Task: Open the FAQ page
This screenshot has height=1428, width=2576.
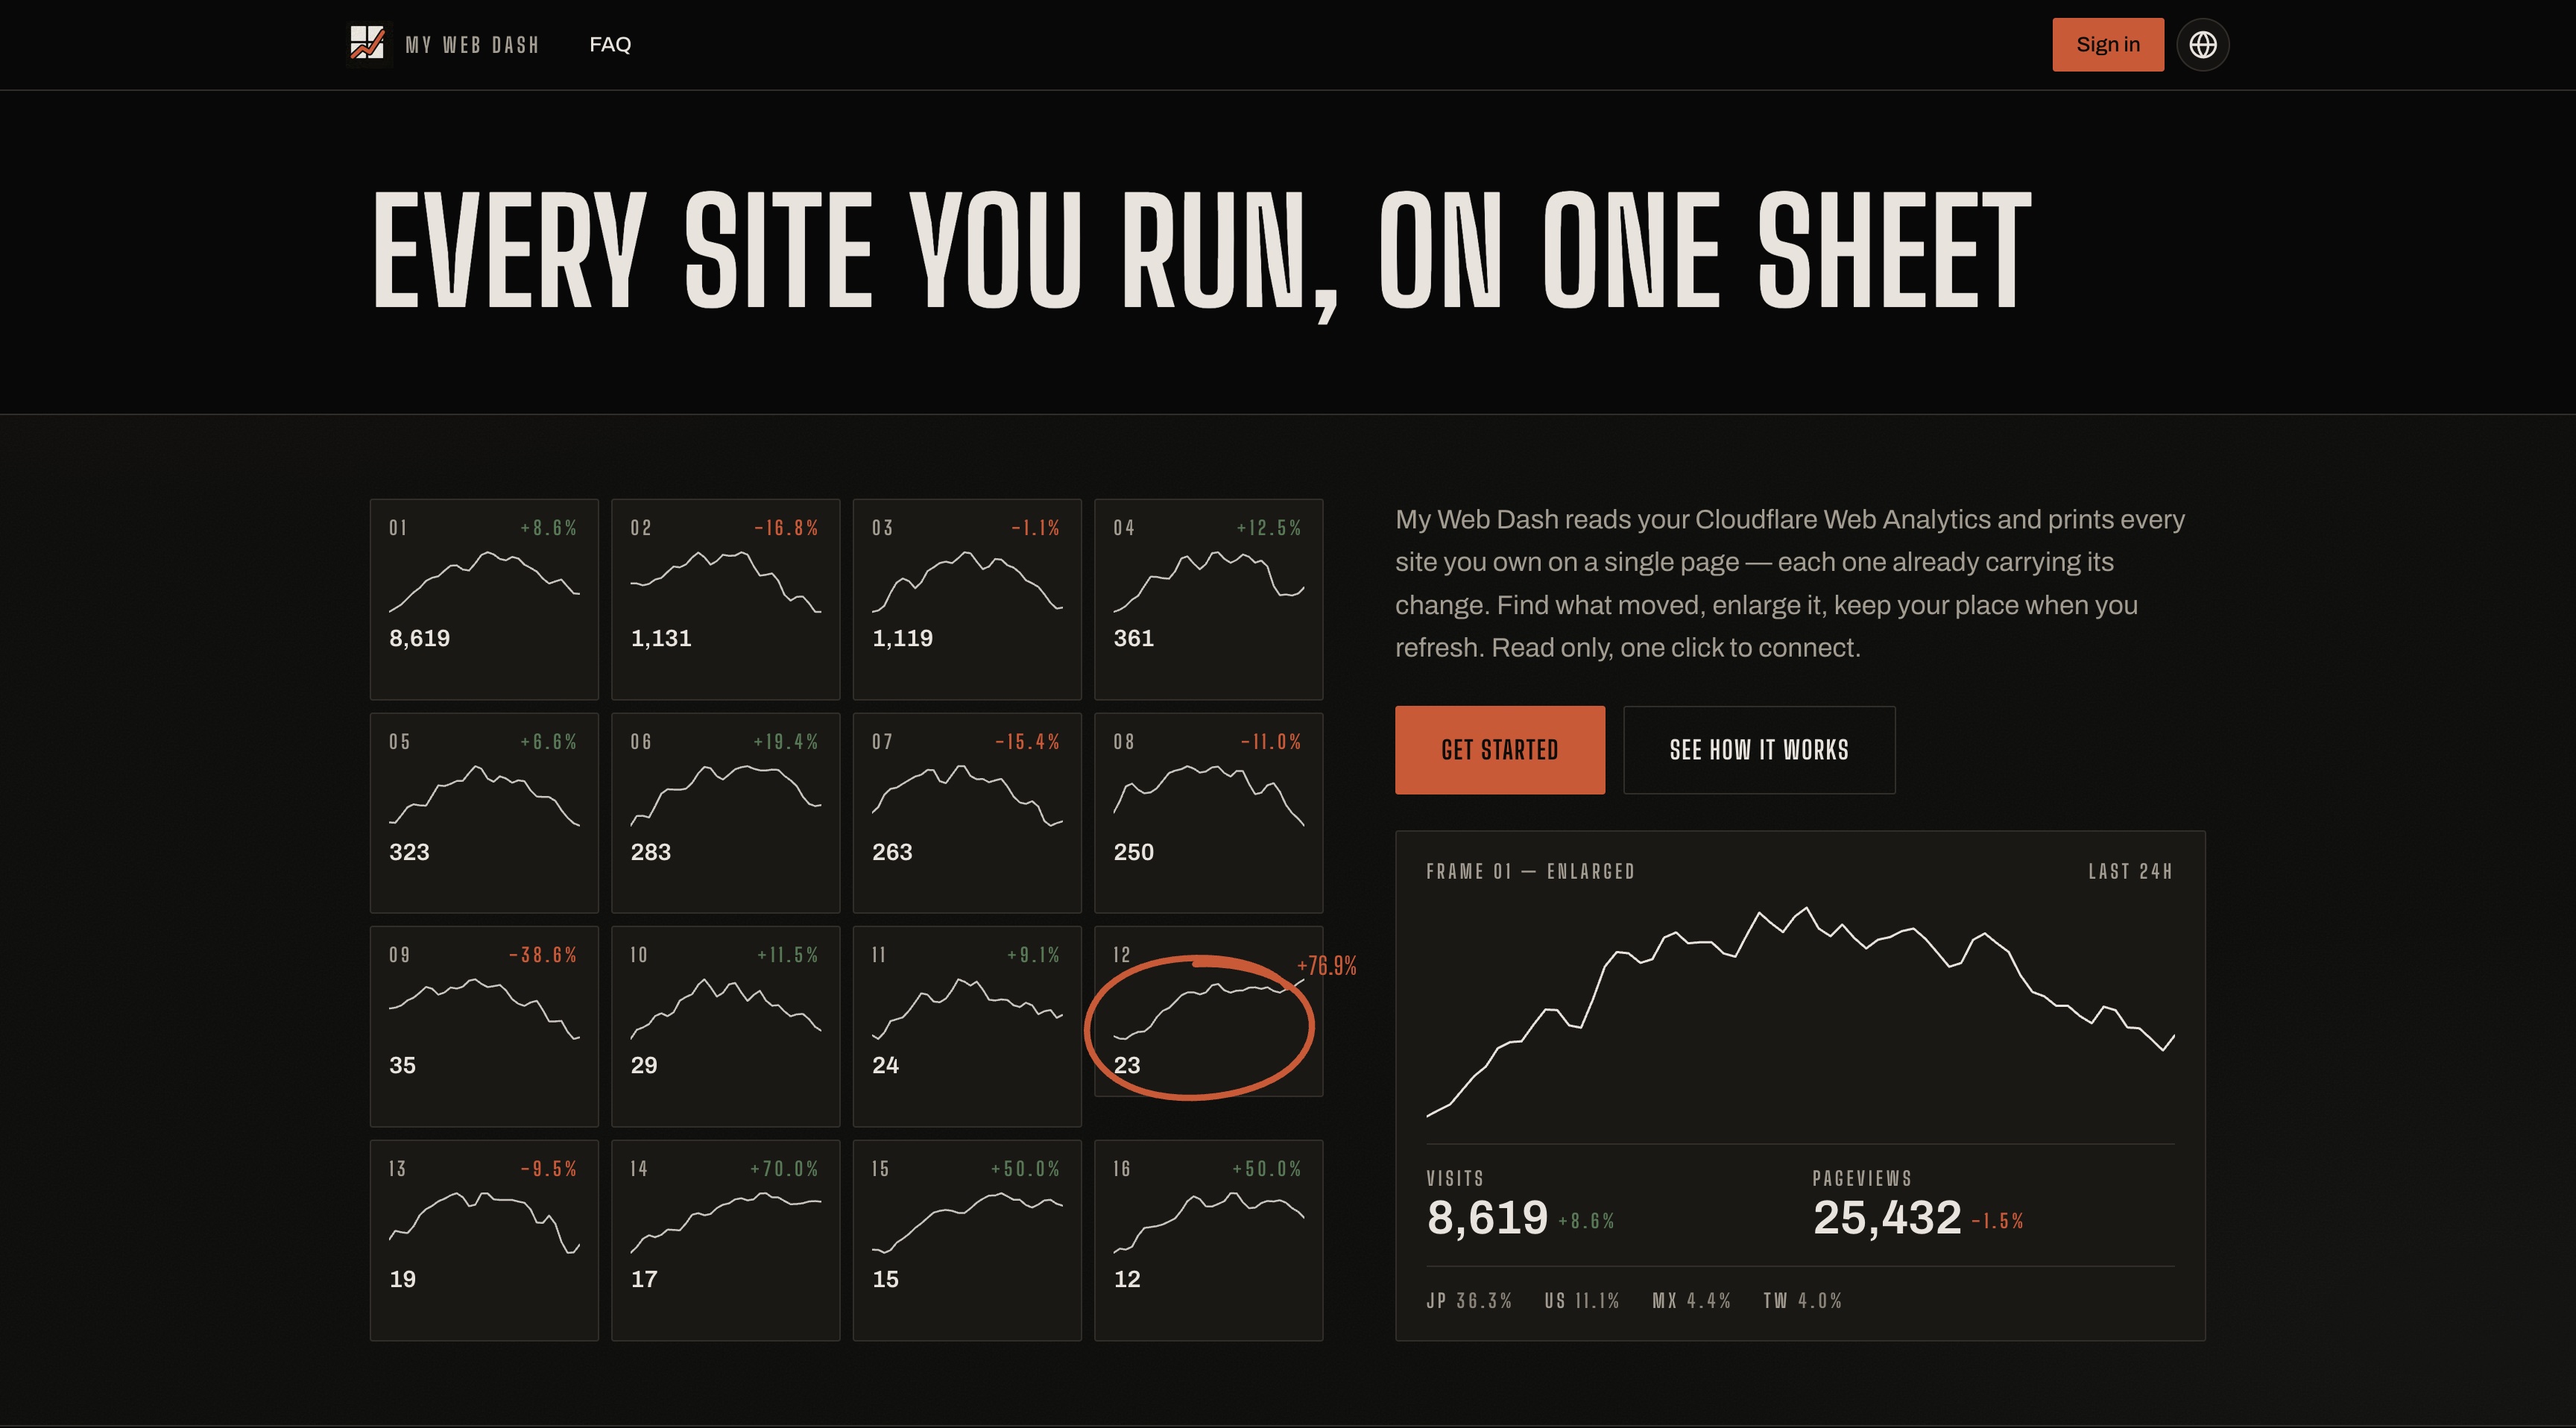Action: click(610, 44)
